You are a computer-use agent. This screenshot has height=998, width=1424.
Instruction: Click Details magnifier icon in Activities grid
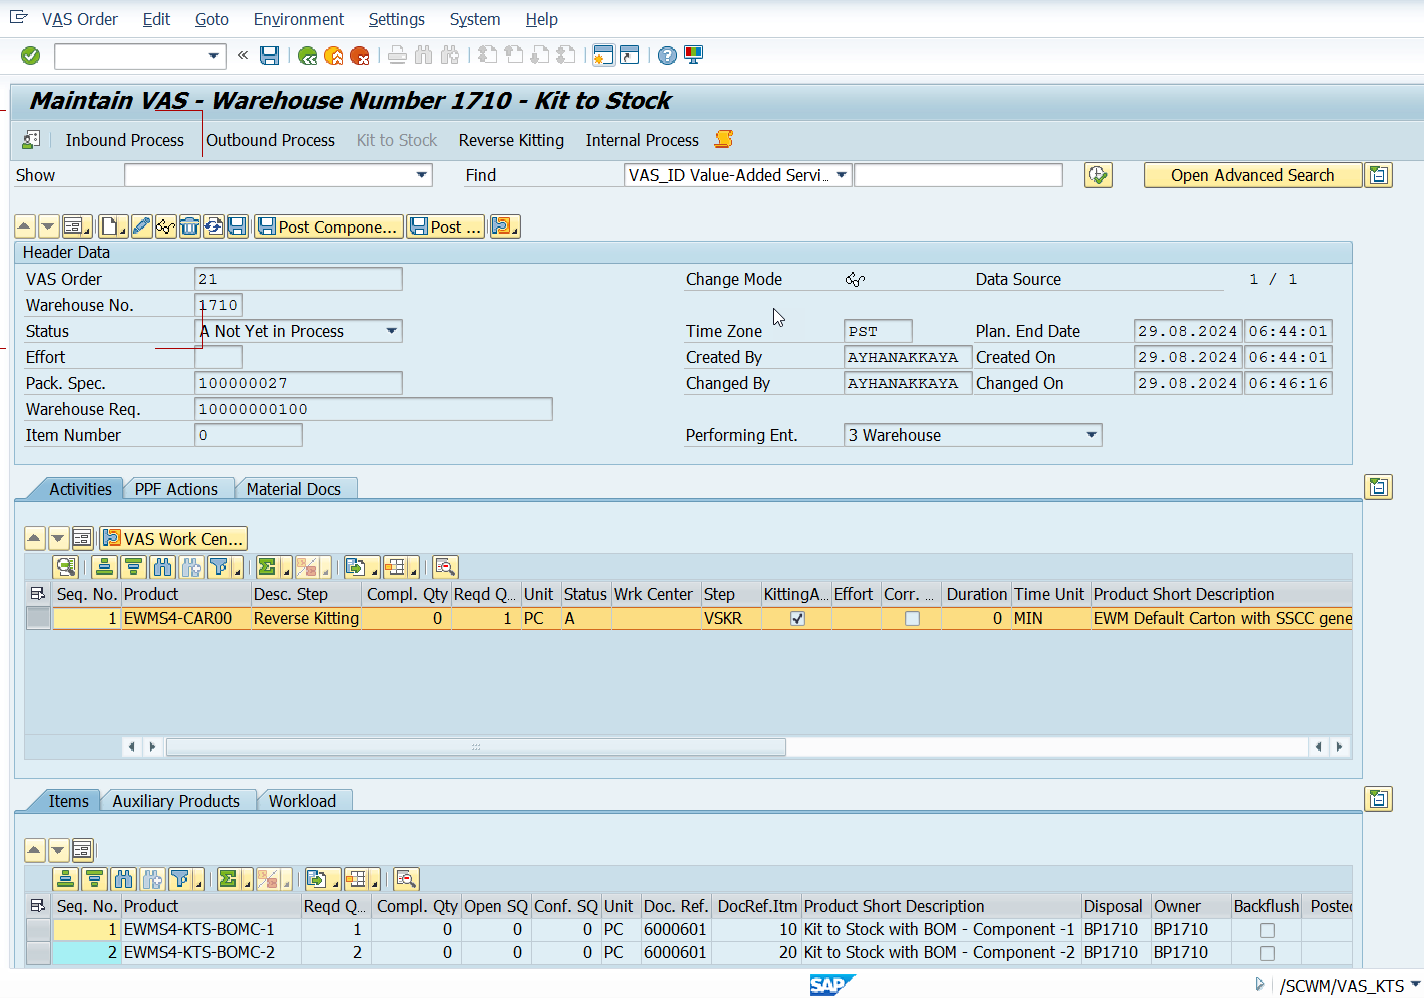(x=66, y=567)
